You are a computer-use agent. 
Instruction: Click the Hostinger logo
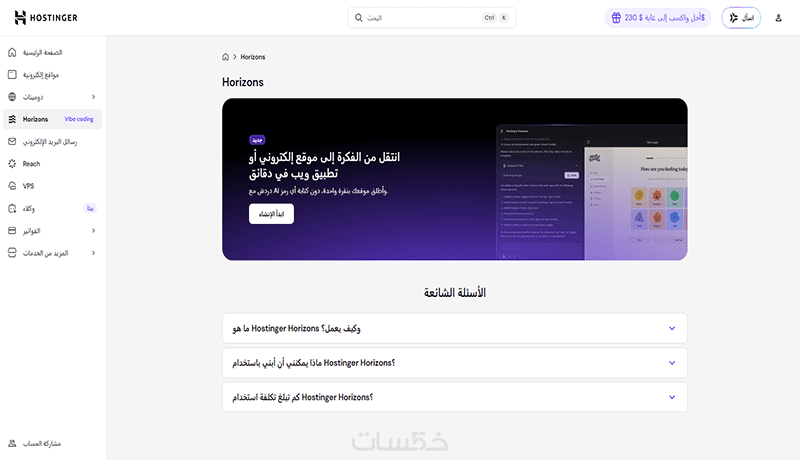pos(46,18)
